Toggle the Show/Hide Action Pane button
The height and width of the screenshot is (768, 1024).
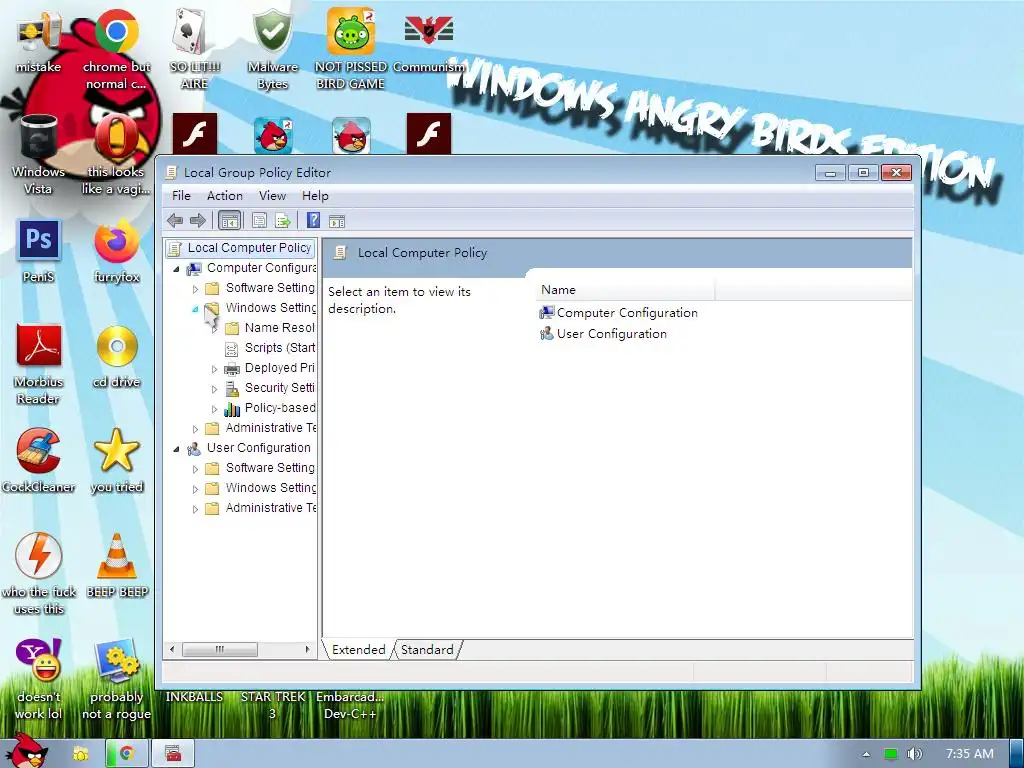pyautogui.click(x=337, y=221)
